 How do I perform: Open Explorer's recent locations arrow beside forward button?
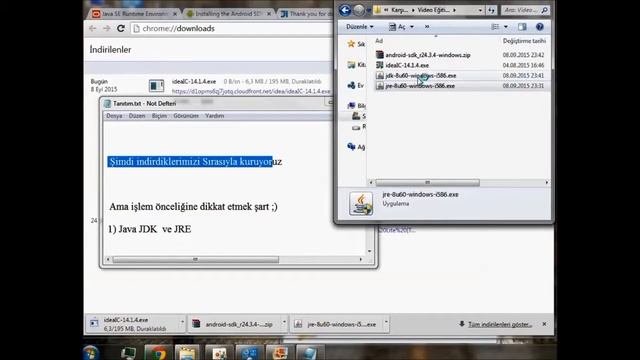pos(369,11)
